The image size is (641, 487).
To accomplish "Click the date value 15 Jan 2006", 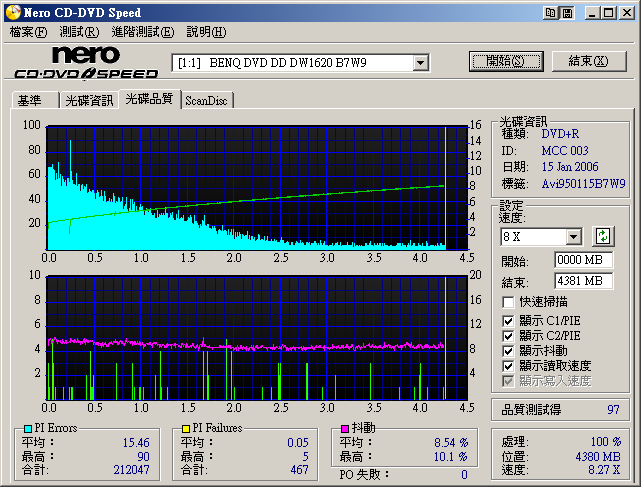I will tap(570, 167).
